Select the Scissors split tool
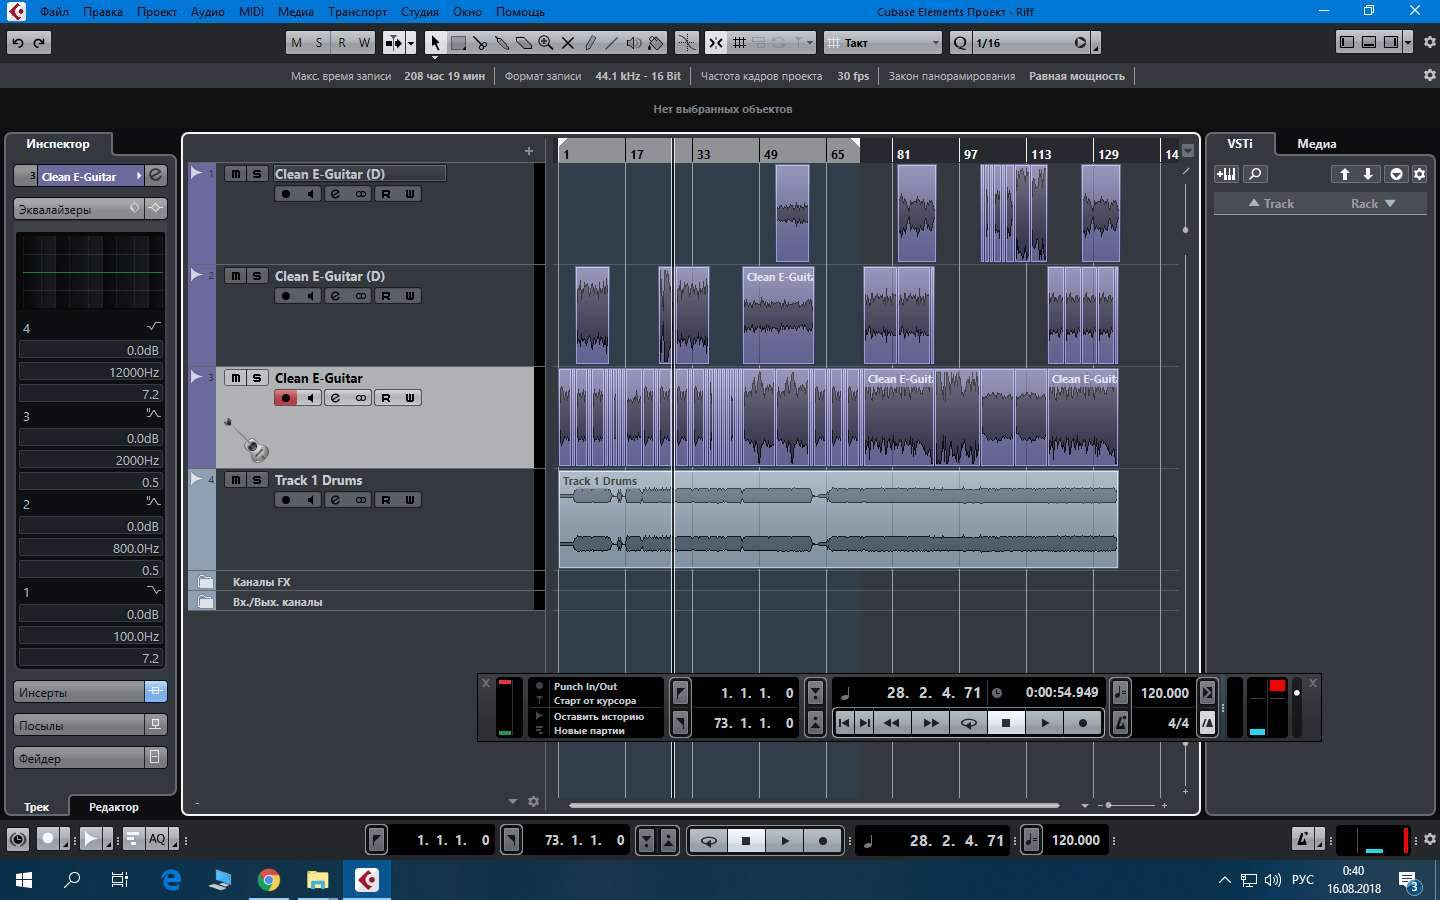Viewport: 1440px width, 900px height. [480, 43]
